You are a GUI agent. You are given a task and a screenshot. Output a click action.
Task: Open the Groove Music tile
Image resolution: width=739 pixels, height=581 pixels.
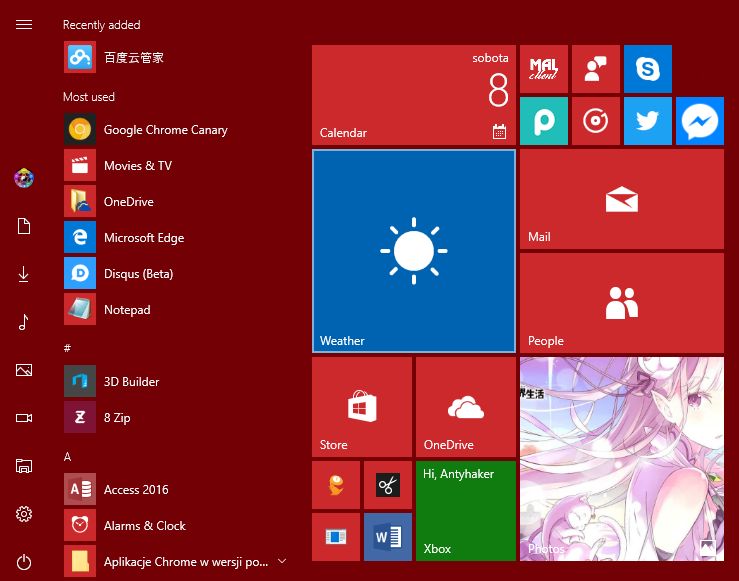point(596,121)
